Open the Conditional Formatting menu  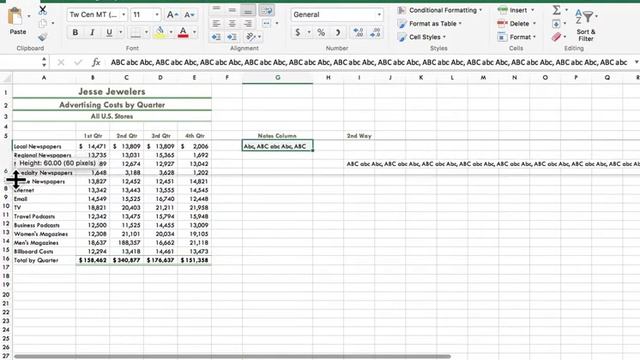coord(440,10)
